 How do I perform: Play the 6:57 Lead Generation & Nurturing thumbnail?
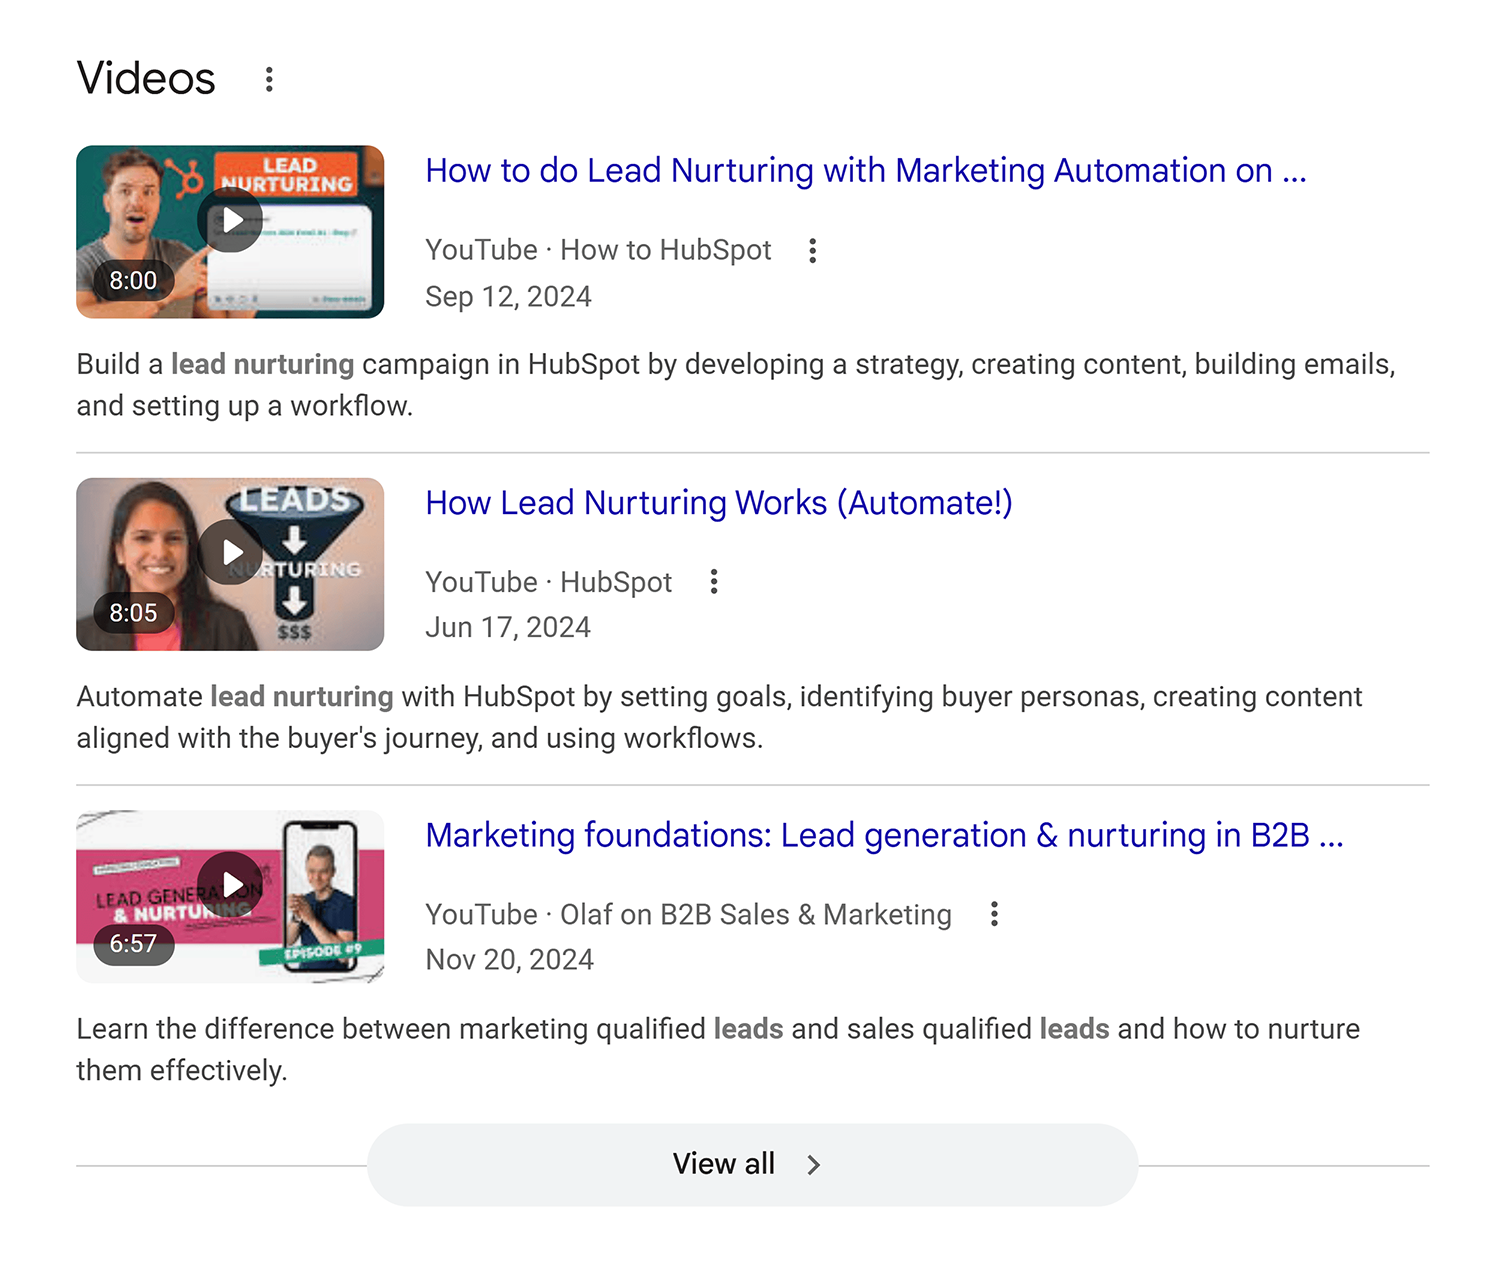click(230, 896)
